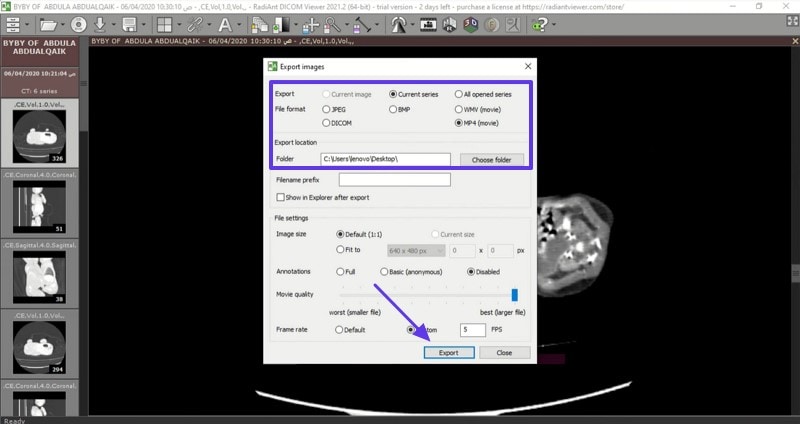Image resolution: width=800 pixels, height=424 pixels.
Task: Adjust the Movie quality slider handle
Action: tap(514, 295)
